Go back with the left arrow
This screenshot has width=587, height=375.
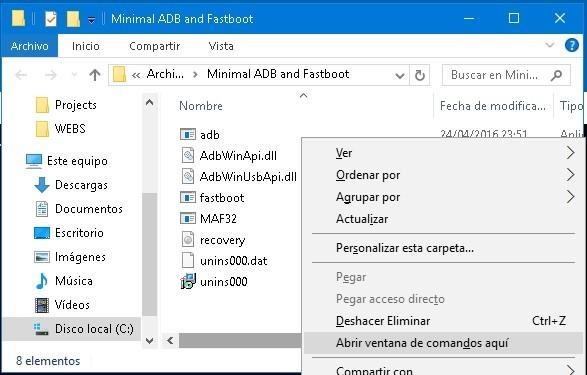21,75
